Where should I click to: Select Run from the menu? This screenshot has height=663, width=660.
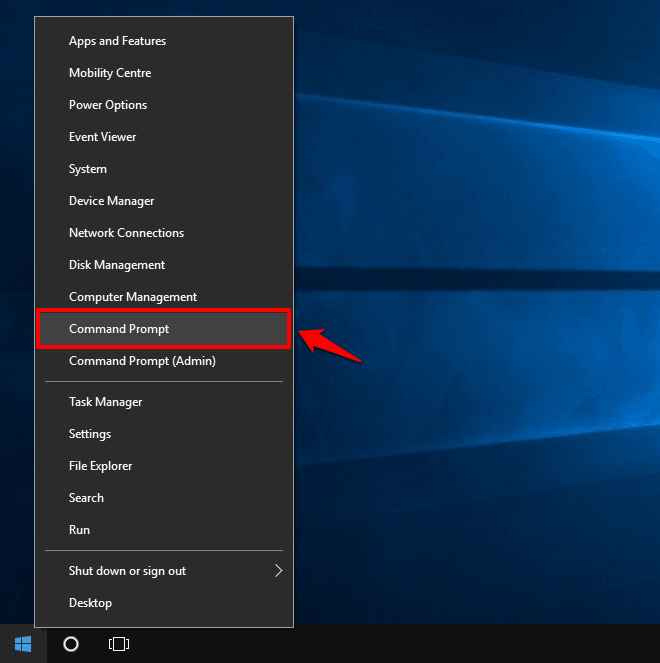point(79,530)
